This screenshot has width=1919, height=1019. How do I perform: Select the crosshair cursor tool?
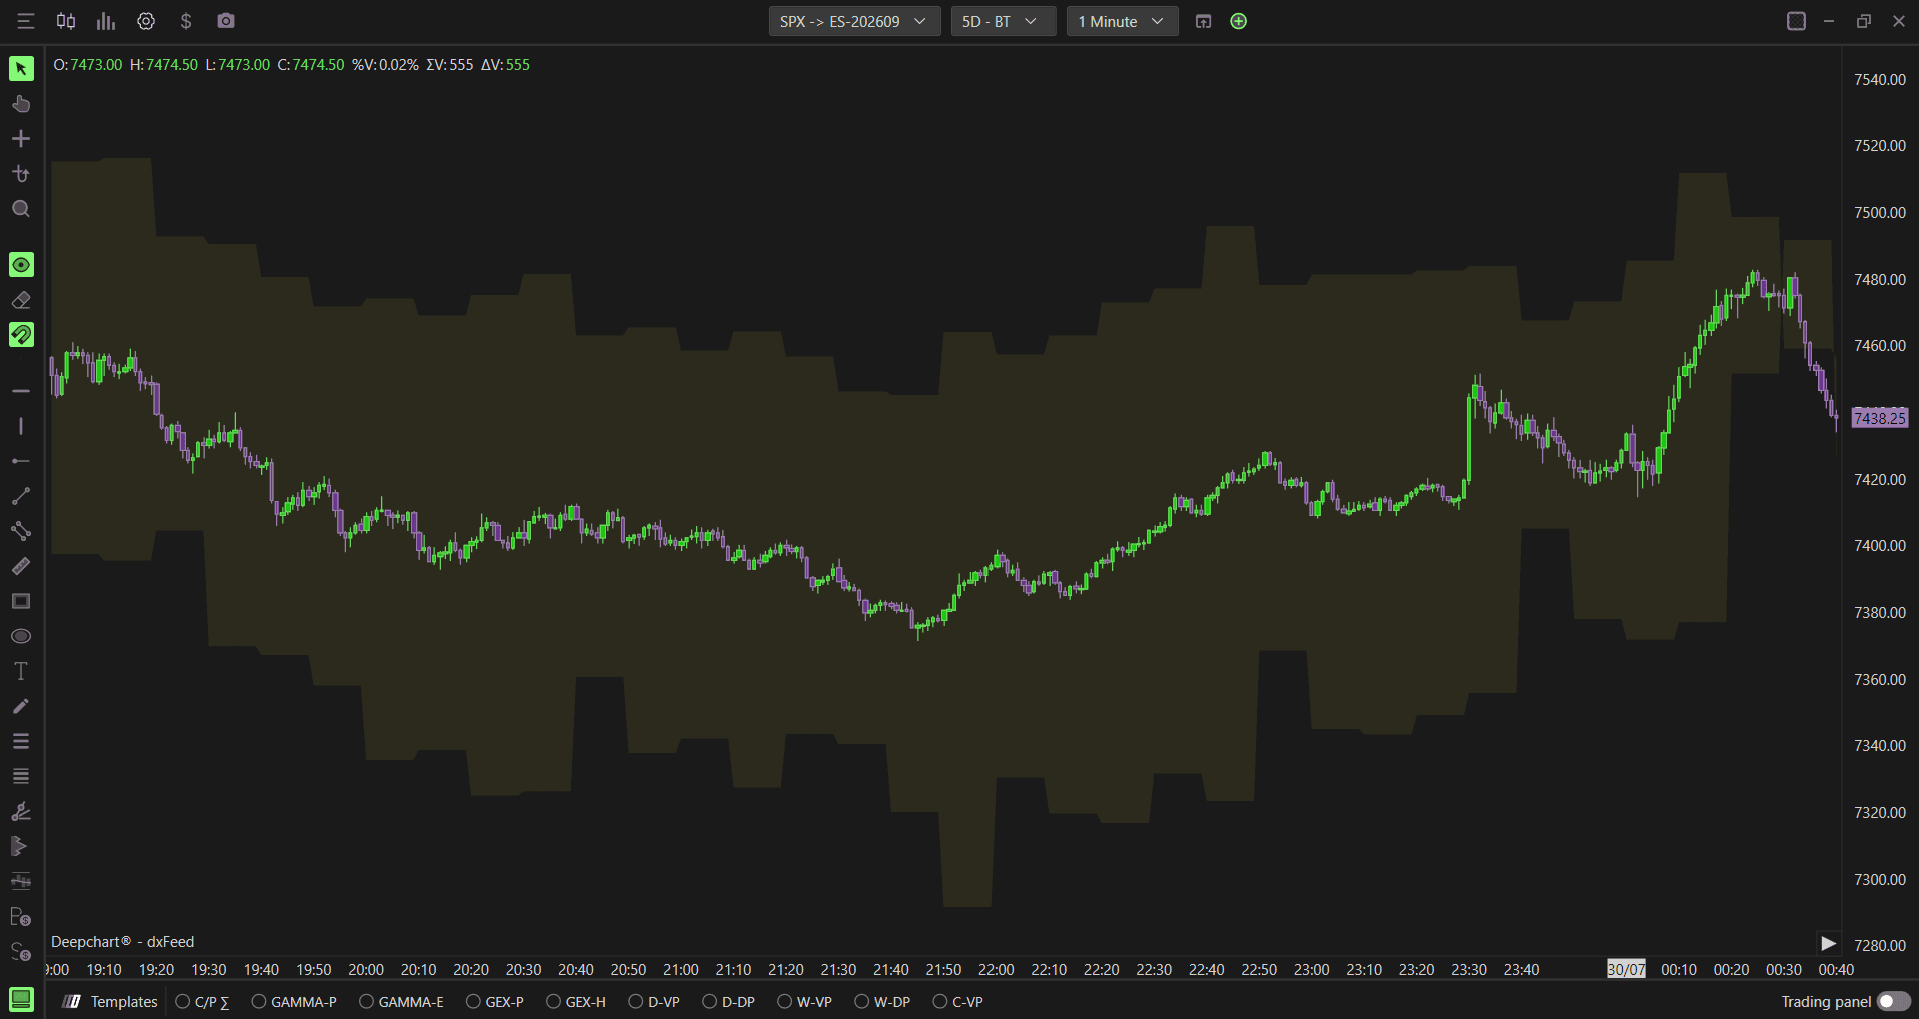(21, 139)
